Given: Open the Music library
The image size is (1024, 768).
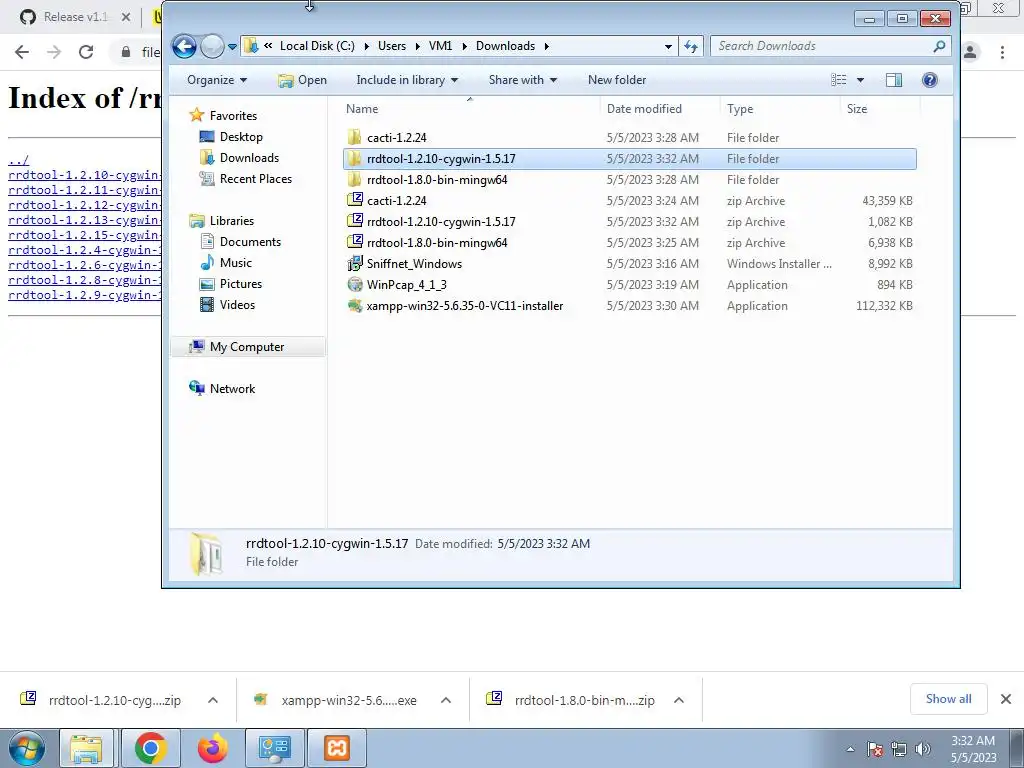Looking at the screenshot, I should tap(235, 263).
